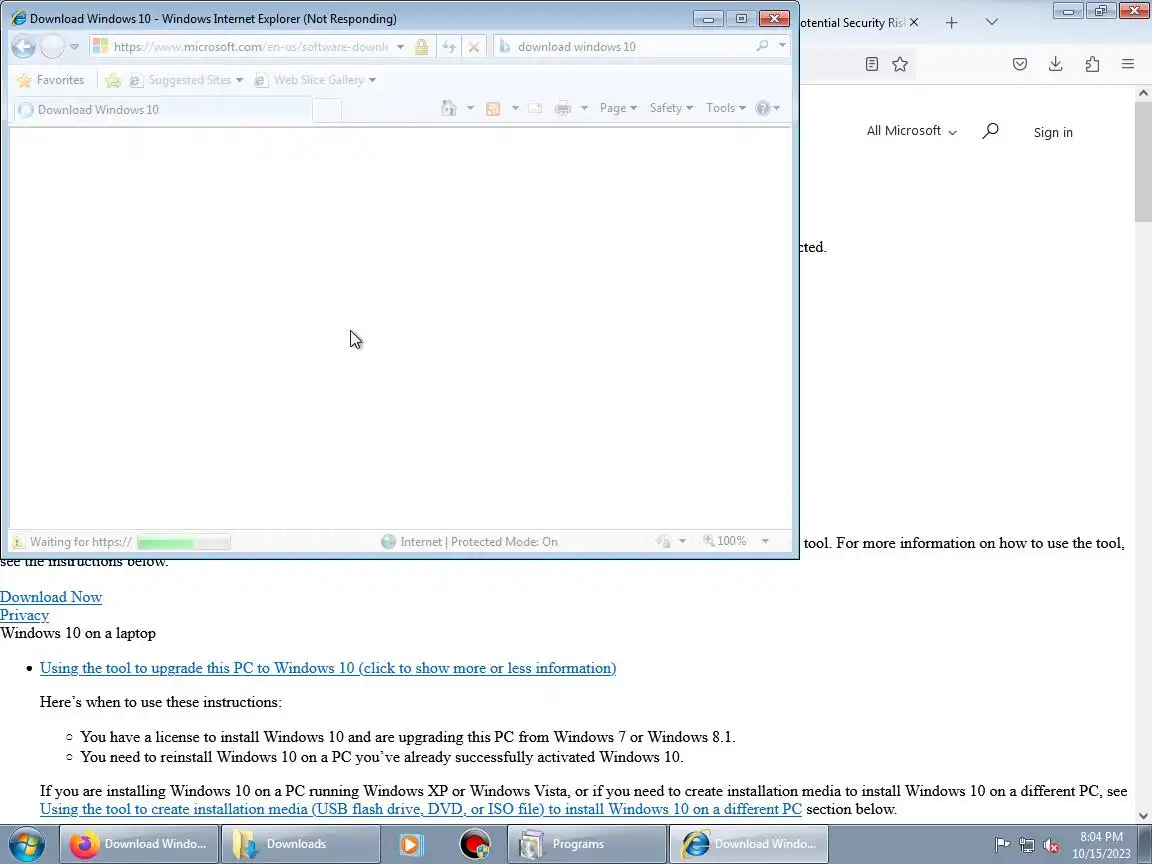Click the Internet Explorer Back arrow button

click(24, 46)
